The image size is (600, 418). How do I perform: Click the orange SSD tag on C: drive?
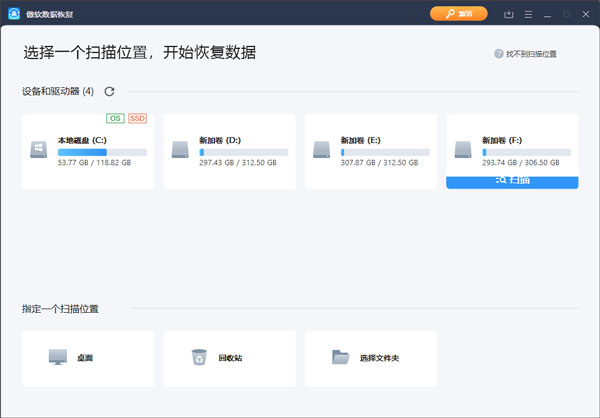click(137, 119)
